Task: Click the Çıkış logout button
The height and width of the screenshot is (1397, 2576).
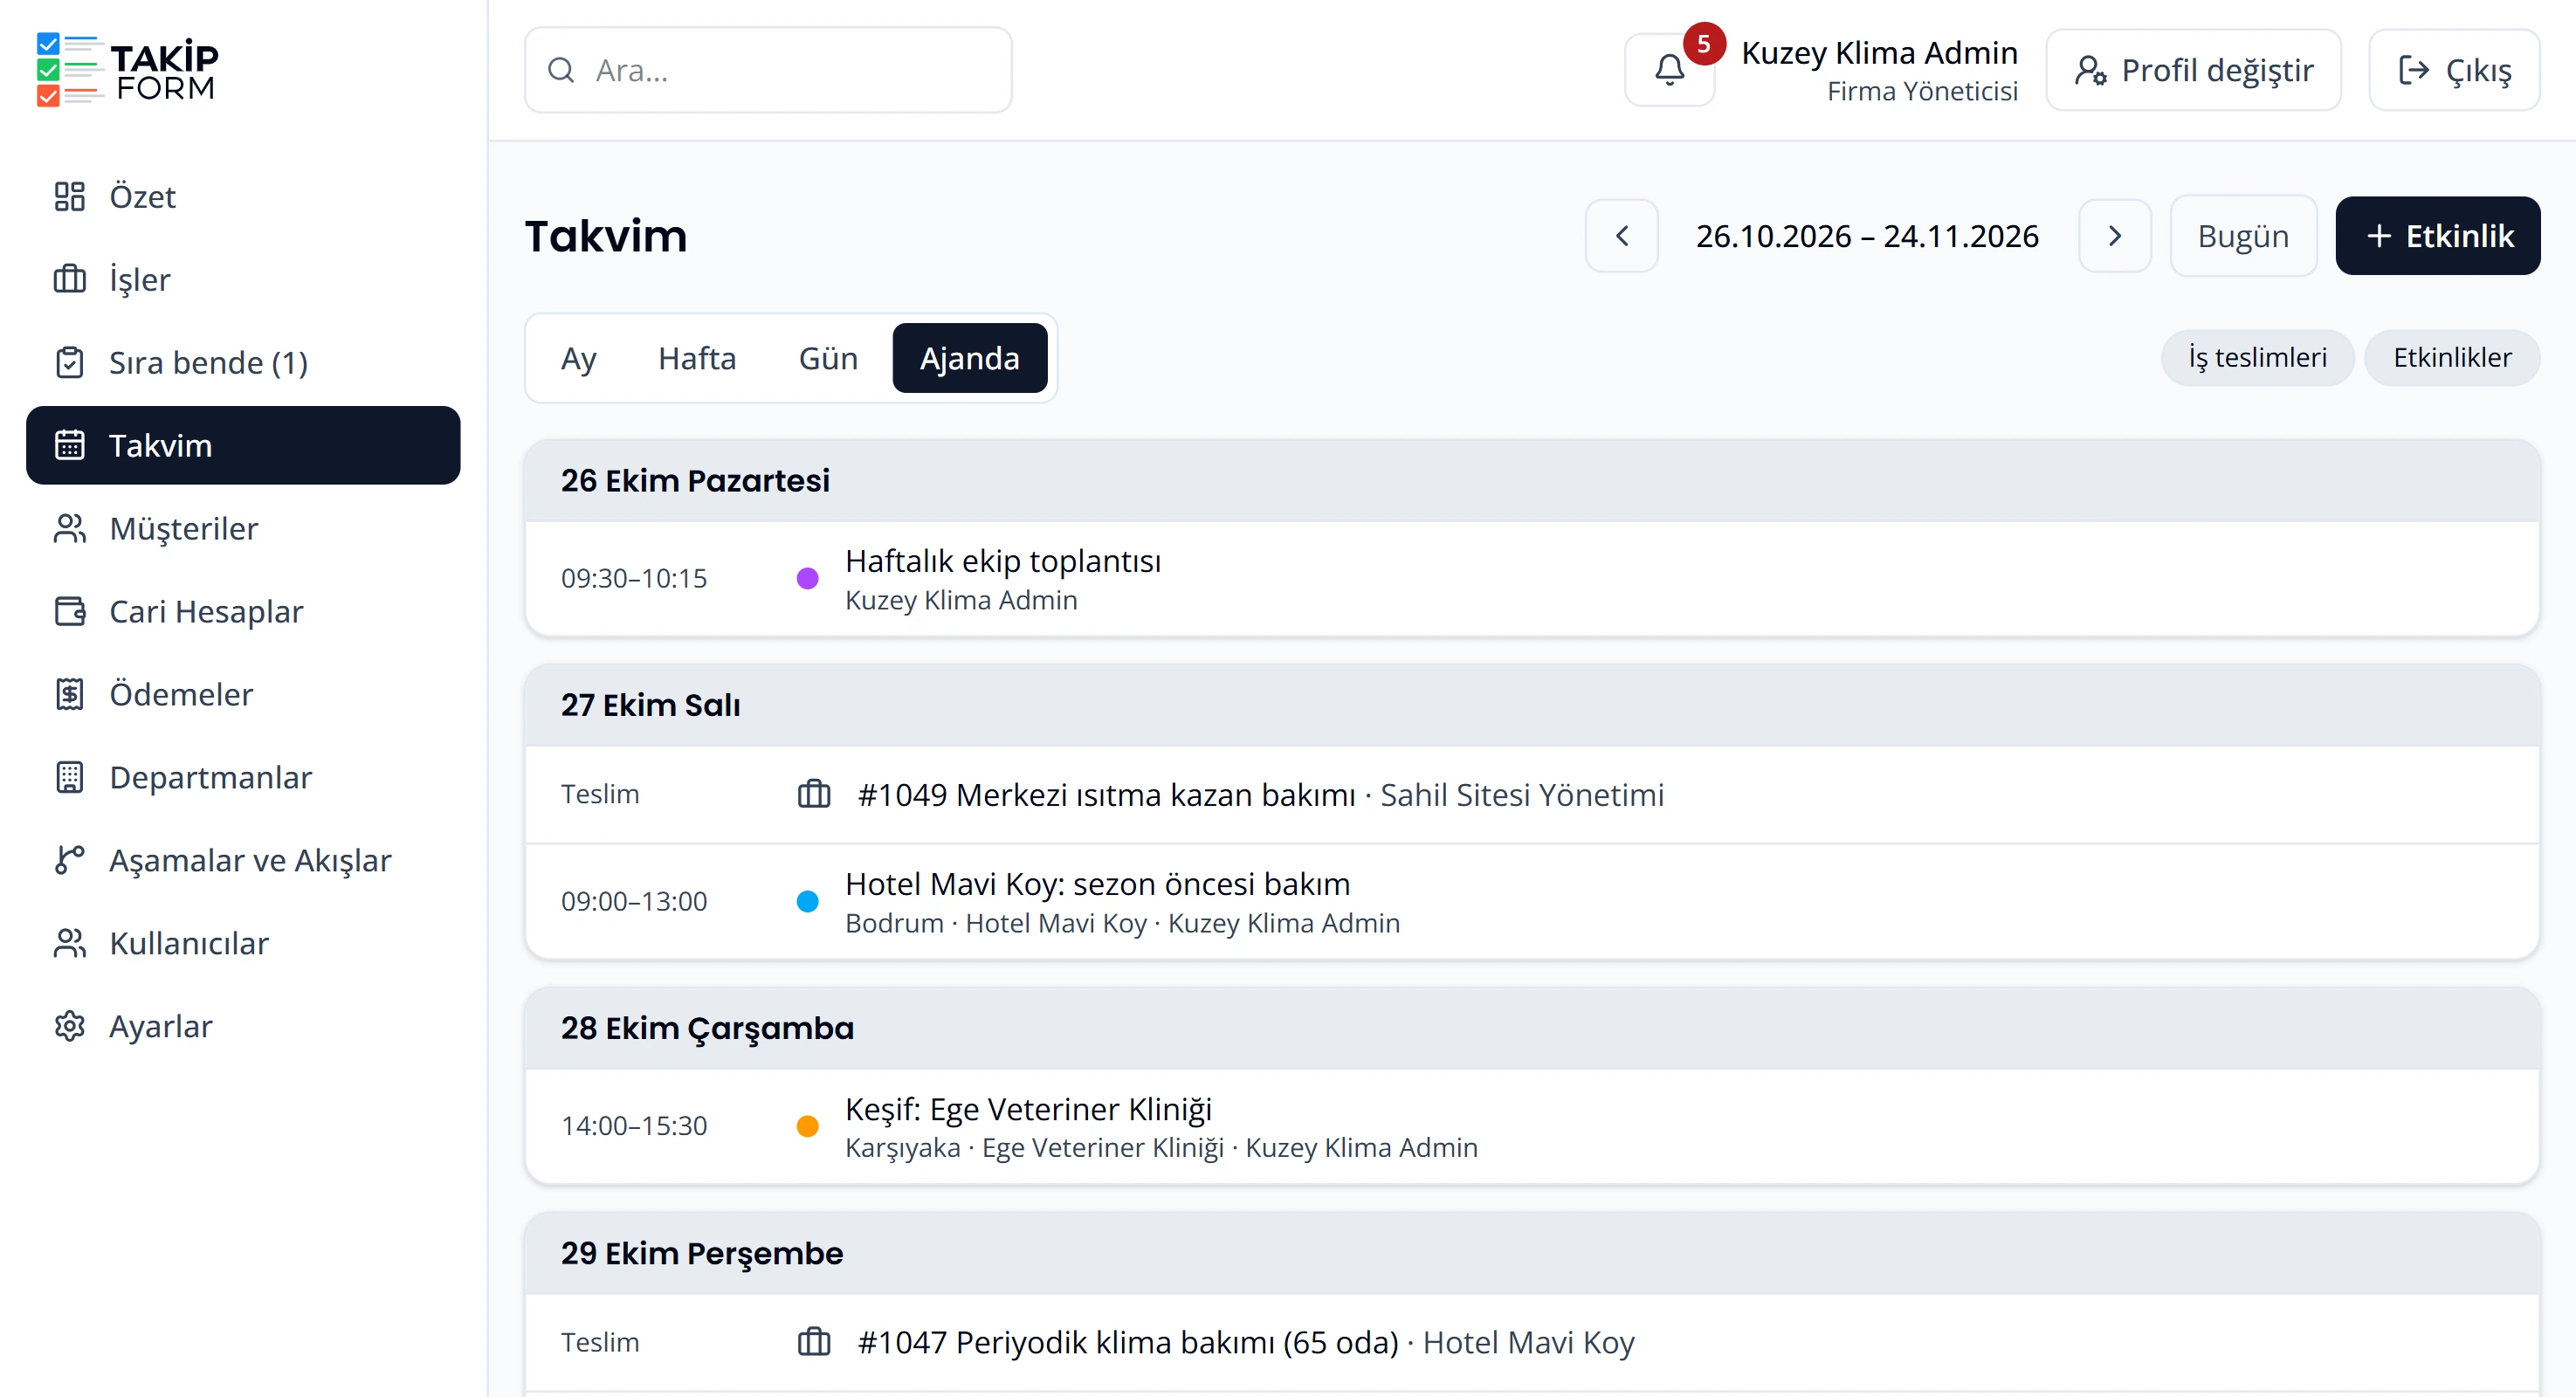Action: tap(2454, 70)
